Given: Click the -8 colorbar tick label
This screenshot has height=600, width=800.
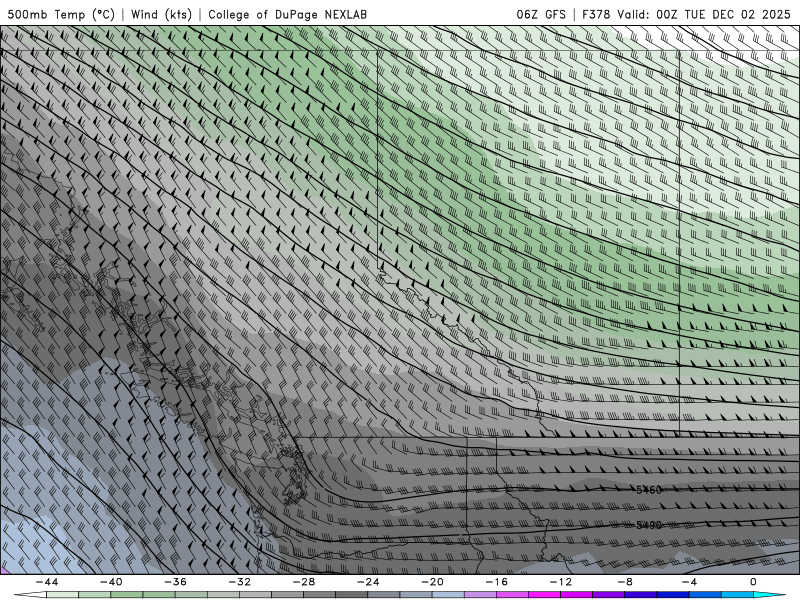Looking at the screenshot, I should pyautogui.click(x=626, y=582).
